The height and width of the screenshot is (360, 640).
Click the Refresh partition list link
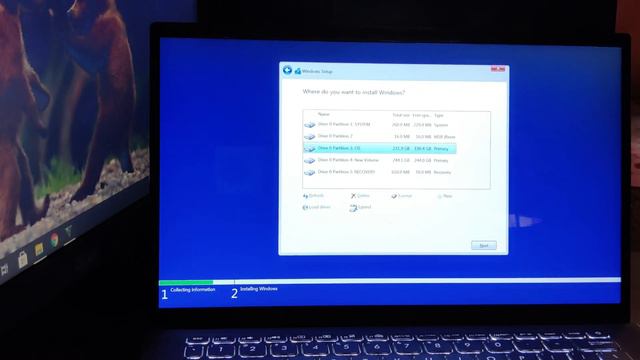[x=313, y=196]
